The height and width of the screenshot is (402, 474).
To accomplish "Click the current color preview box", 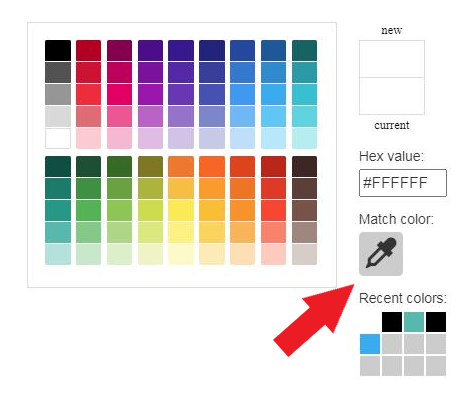I will click(392, 96).
